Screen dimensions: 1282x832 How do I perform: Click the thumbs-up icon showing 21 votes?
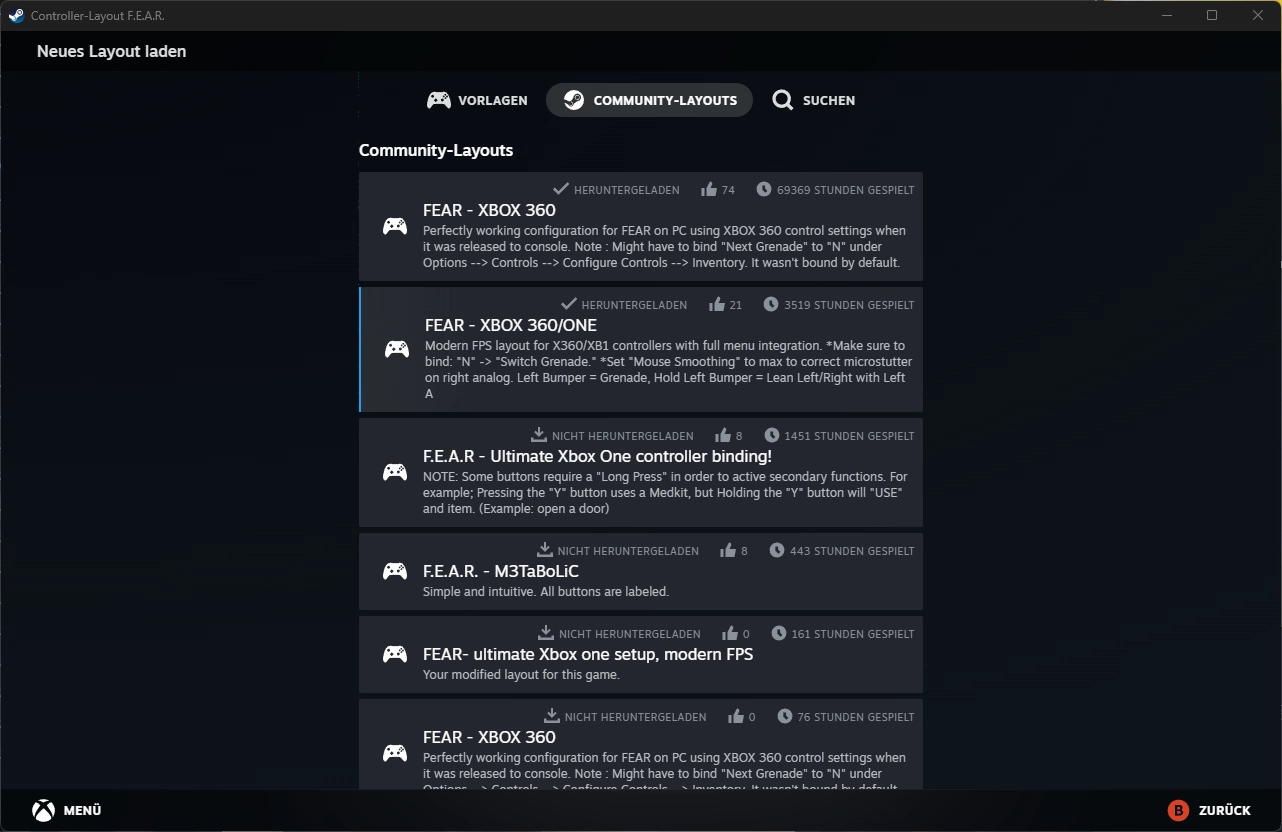pos(716,304)
